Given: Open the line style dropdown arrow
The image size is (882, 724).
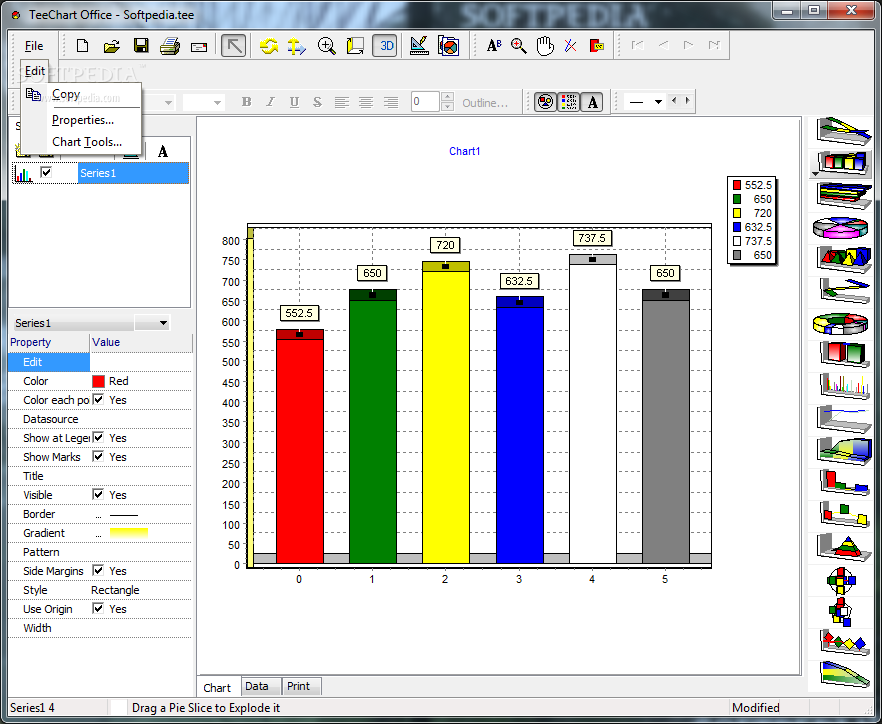Looking at the screenshot, I should tap(658, 102).
